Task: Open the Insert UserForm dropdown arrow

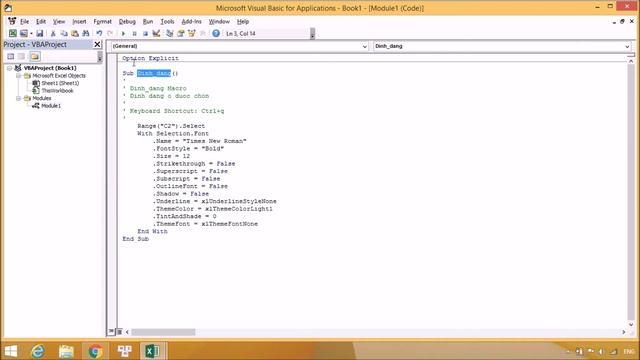Action: tap(31, 33)
